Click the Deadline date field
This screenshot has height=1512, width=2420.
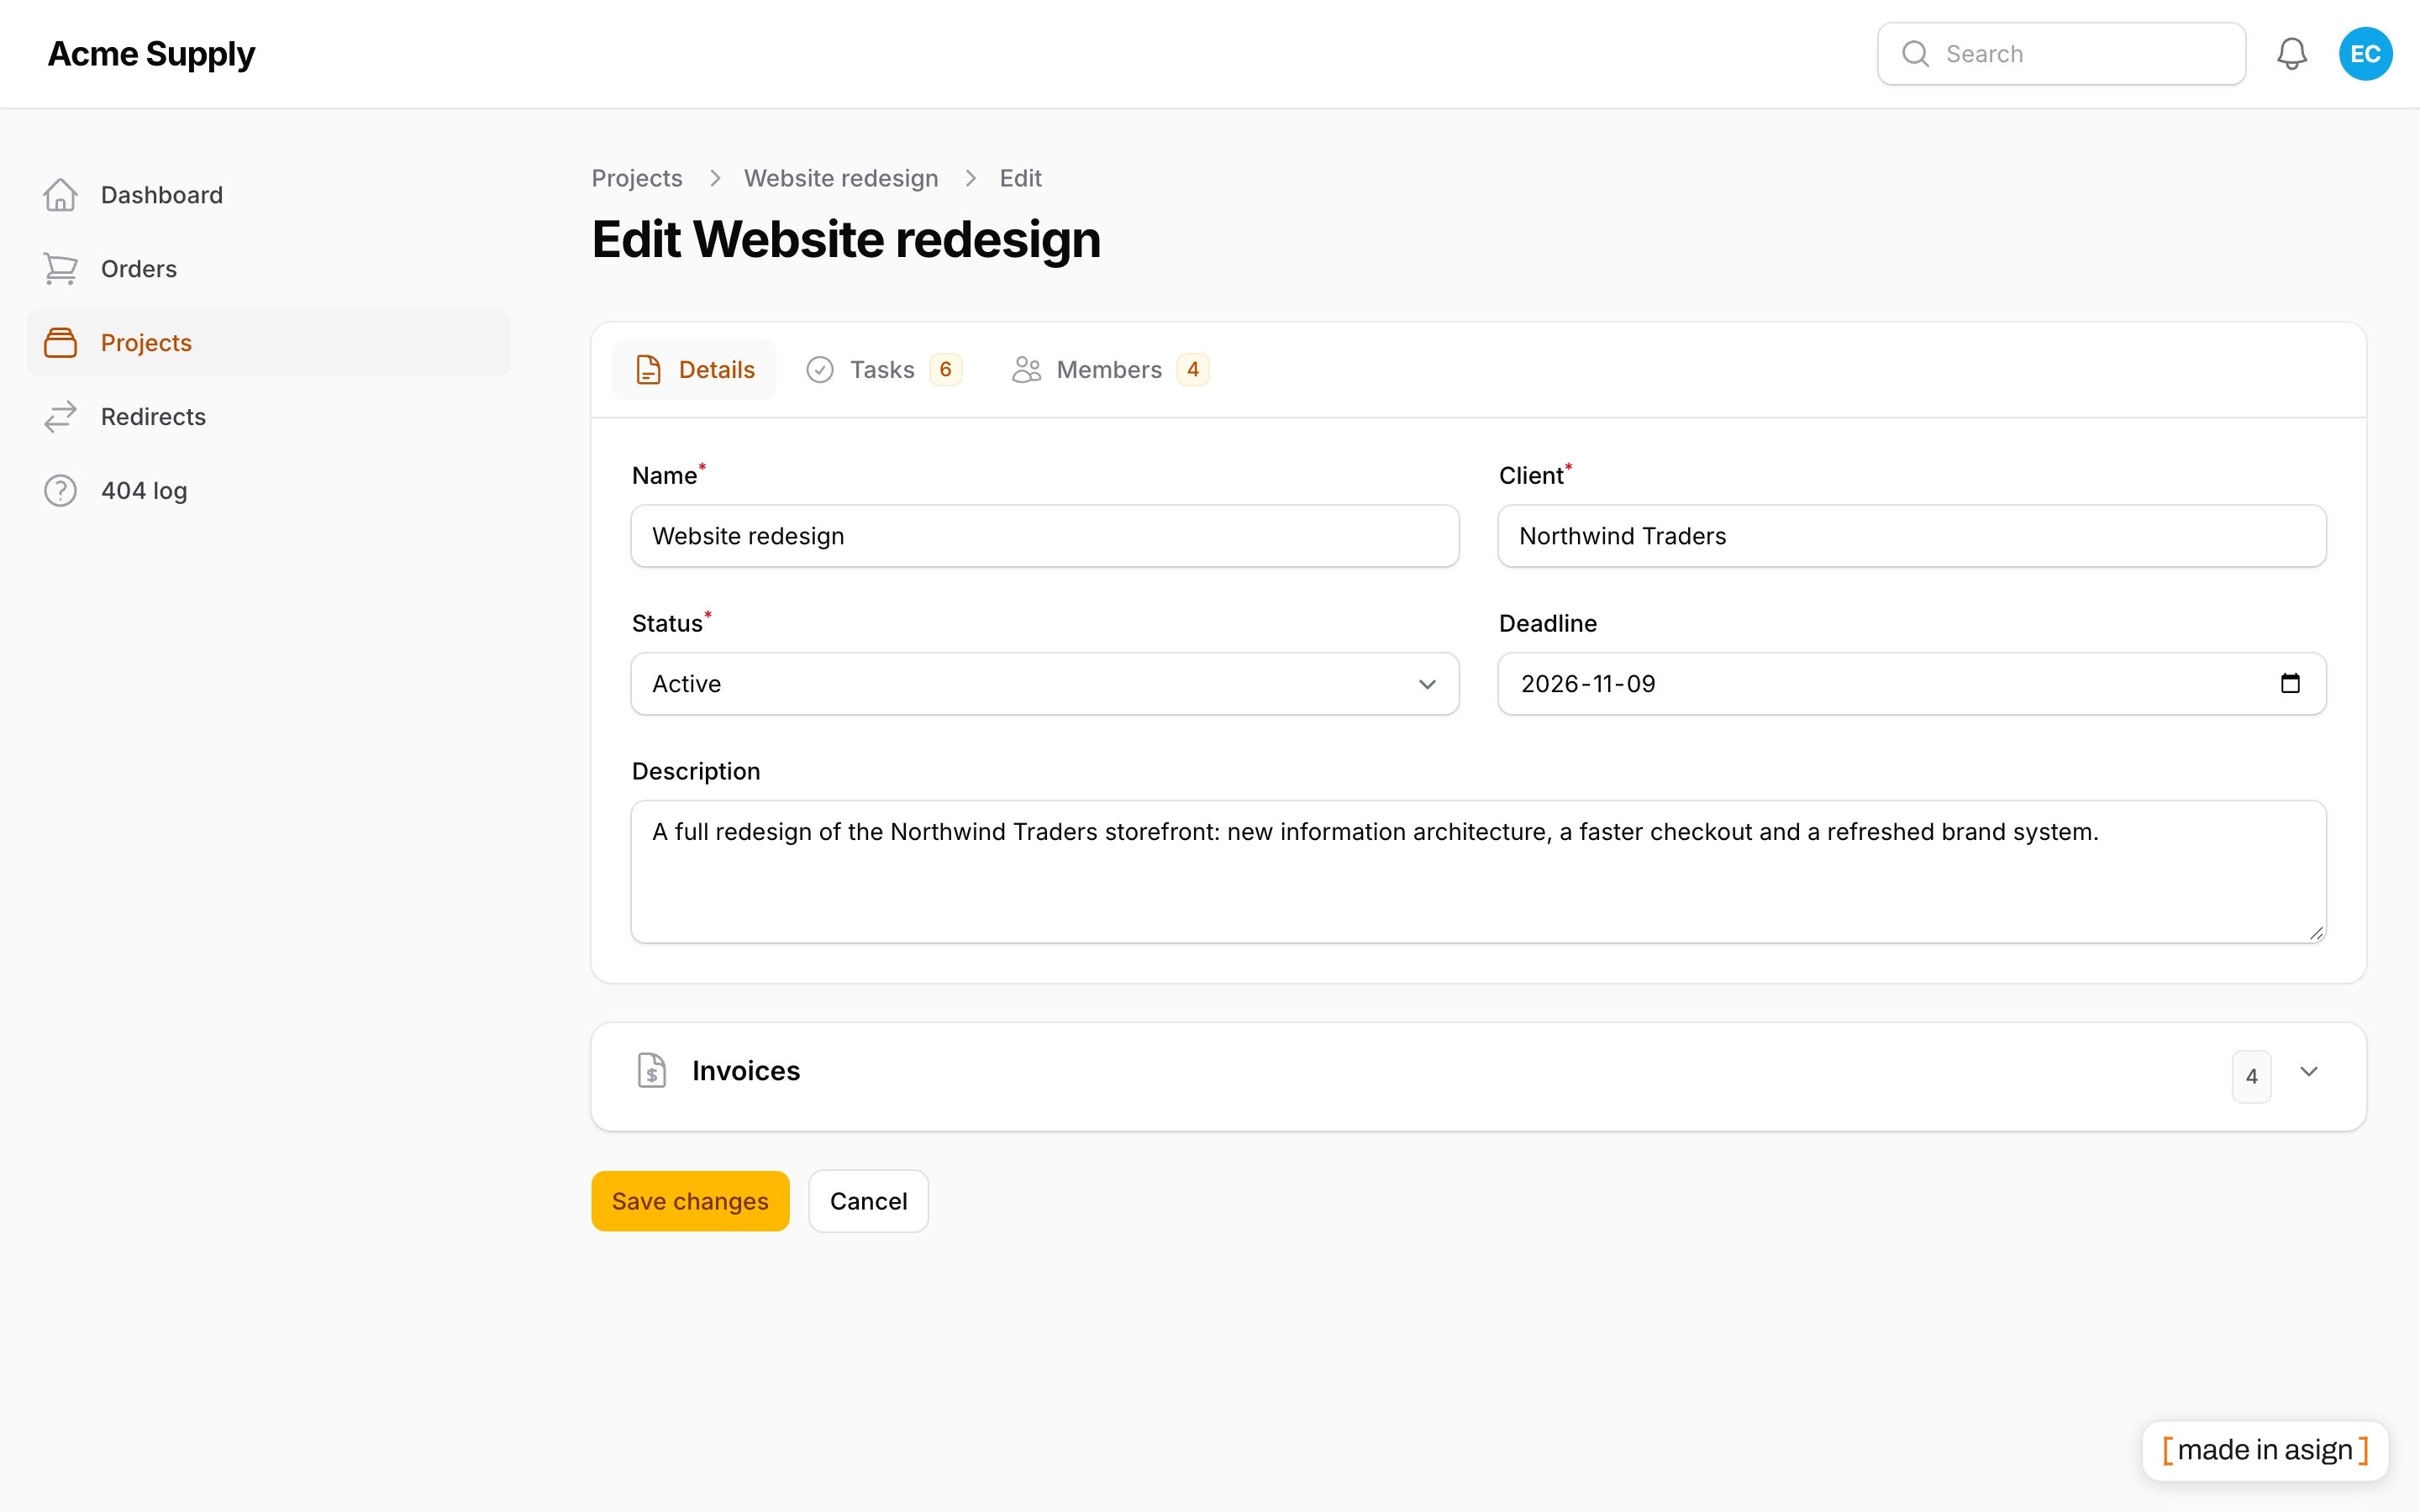1912,684
